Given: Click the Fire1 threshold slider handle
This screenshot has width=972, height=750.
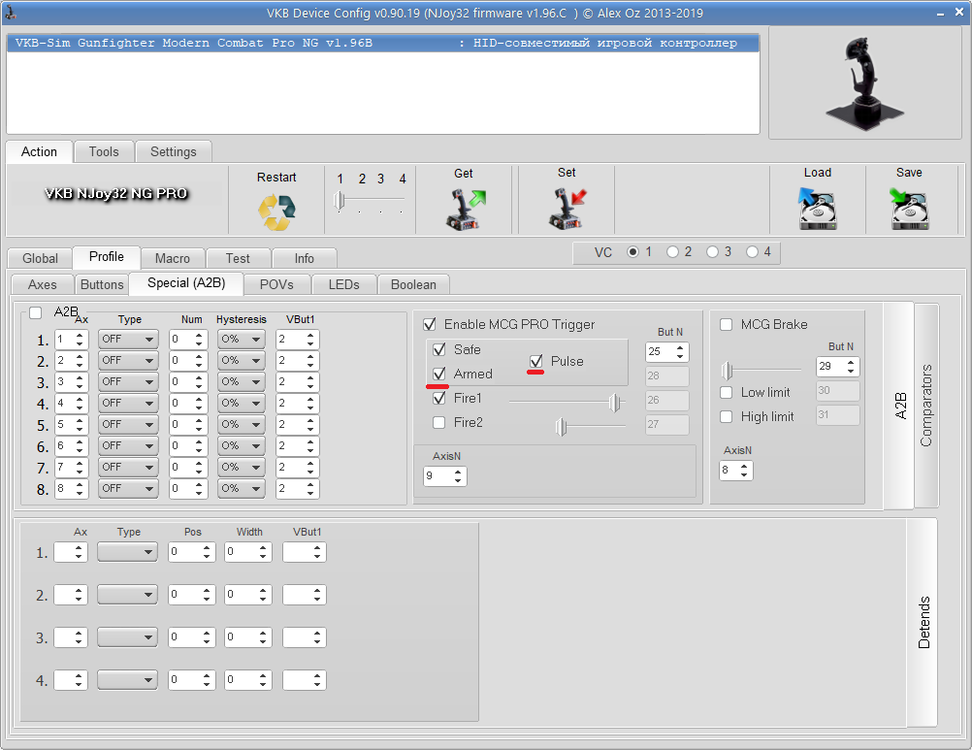Looking at the screenshot, I should pyautogui.click(x=614, y=403).
